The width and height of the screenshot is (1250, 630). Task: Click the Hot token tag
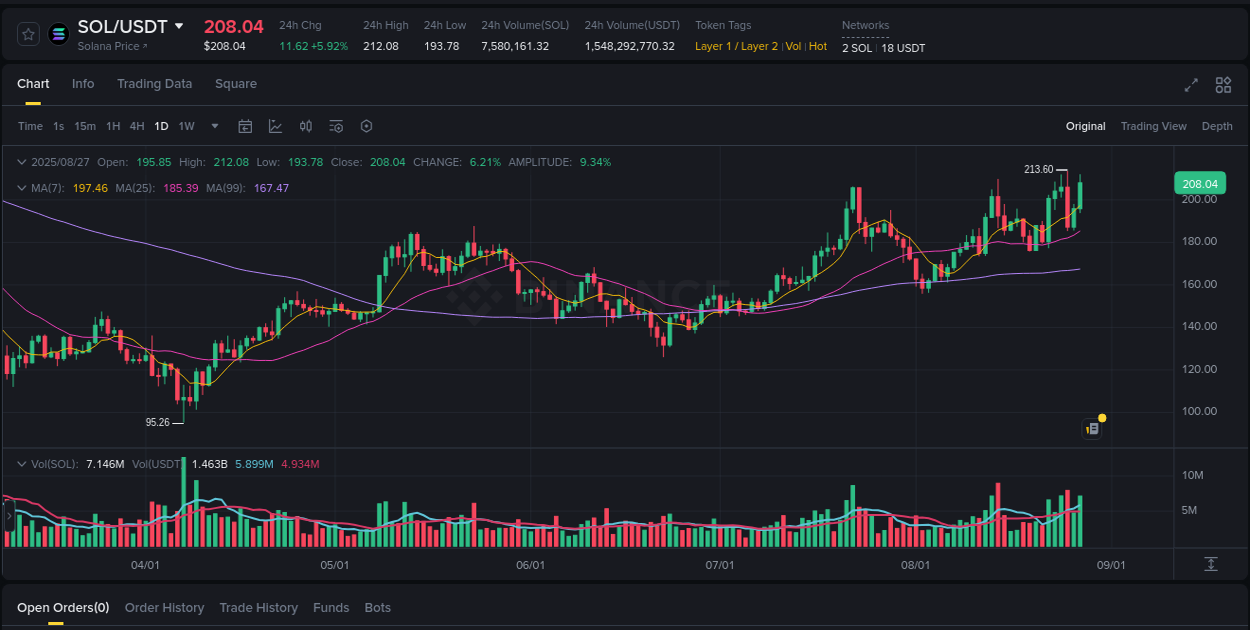tap(818, 46)
